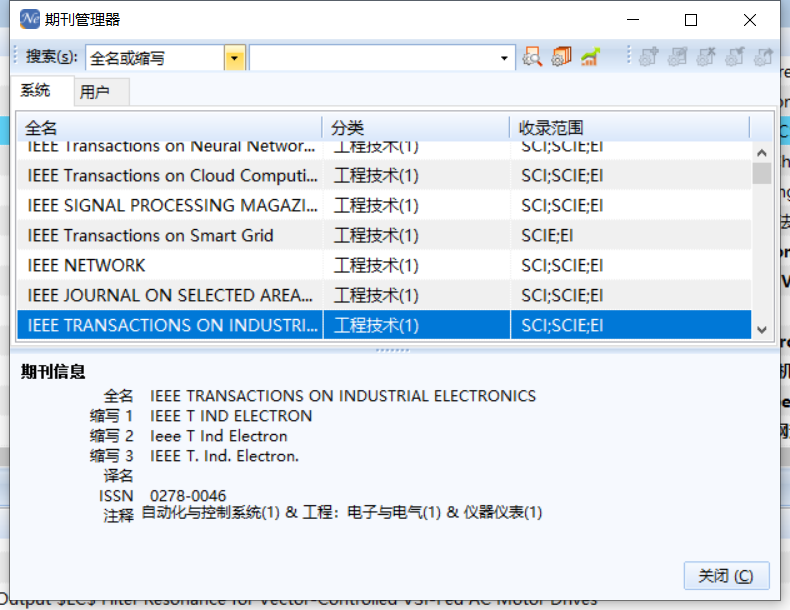
Task: Click the journal search magnifier icon
Action: pyautogui.click(x=532, y=56)
